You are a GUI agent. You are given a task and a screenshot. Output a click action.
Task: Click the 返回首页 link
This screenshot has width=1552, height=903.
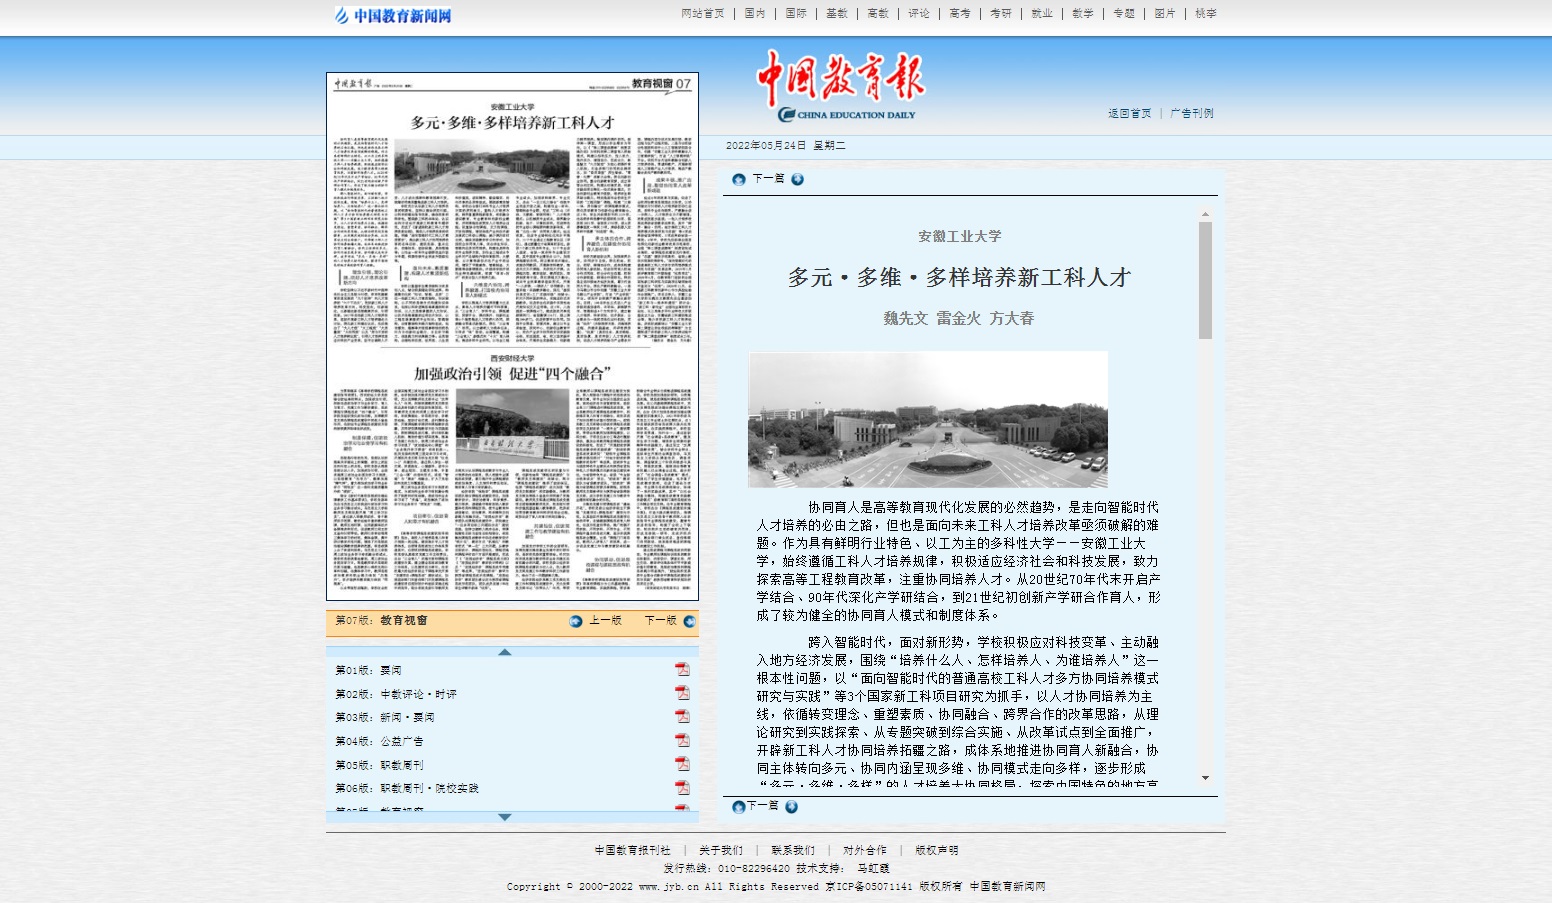pos(1129,114)
